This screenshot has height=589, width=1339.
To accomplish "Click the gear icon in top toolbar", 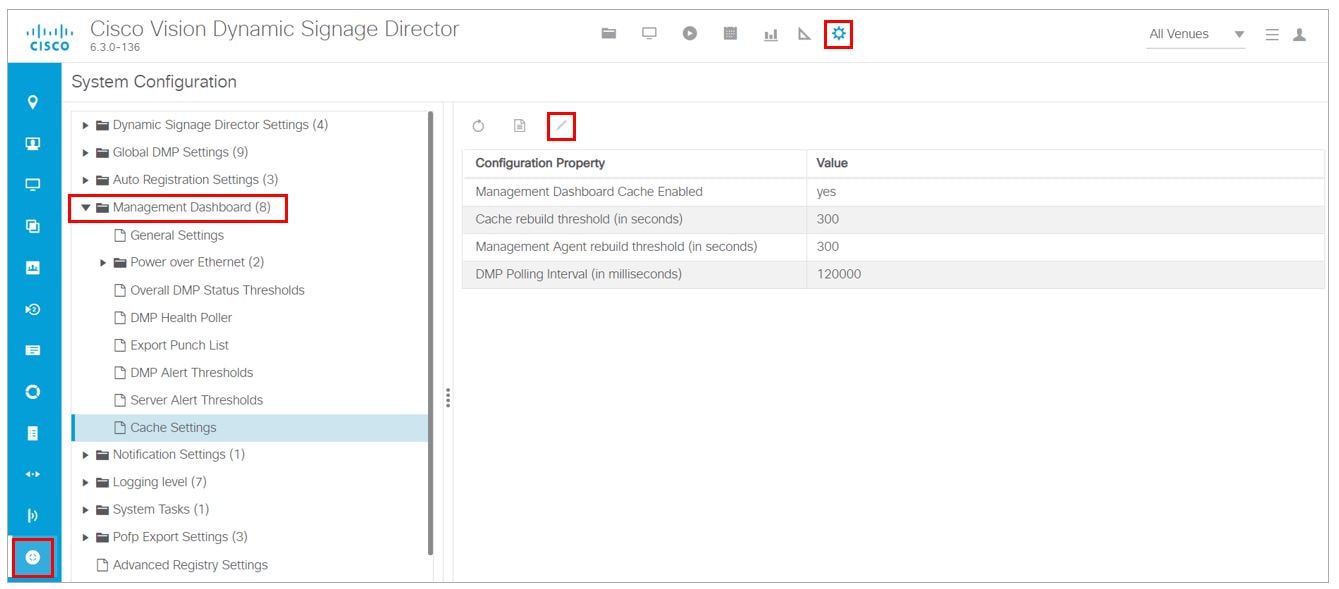I will click(x=838, y=34).
